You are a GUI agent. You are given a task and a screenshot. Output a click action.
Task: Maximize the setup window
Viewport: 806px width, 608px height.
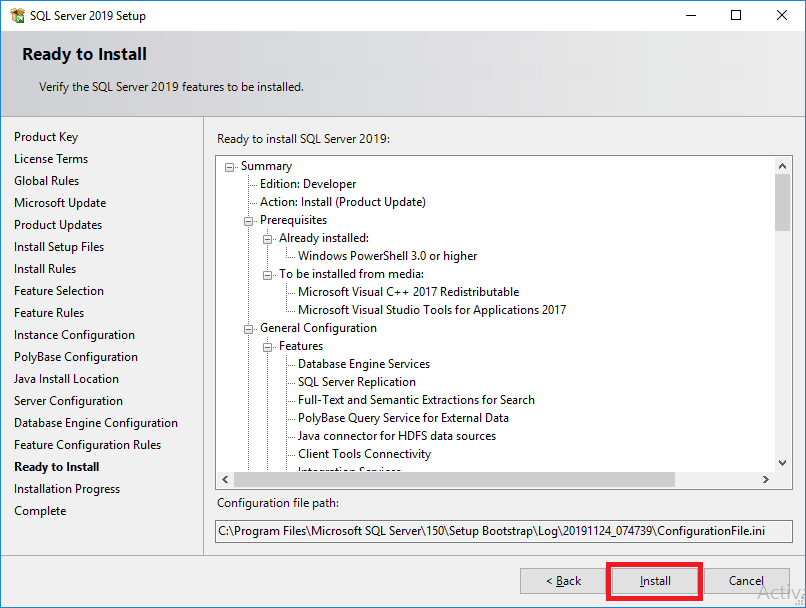coord(736,15)
